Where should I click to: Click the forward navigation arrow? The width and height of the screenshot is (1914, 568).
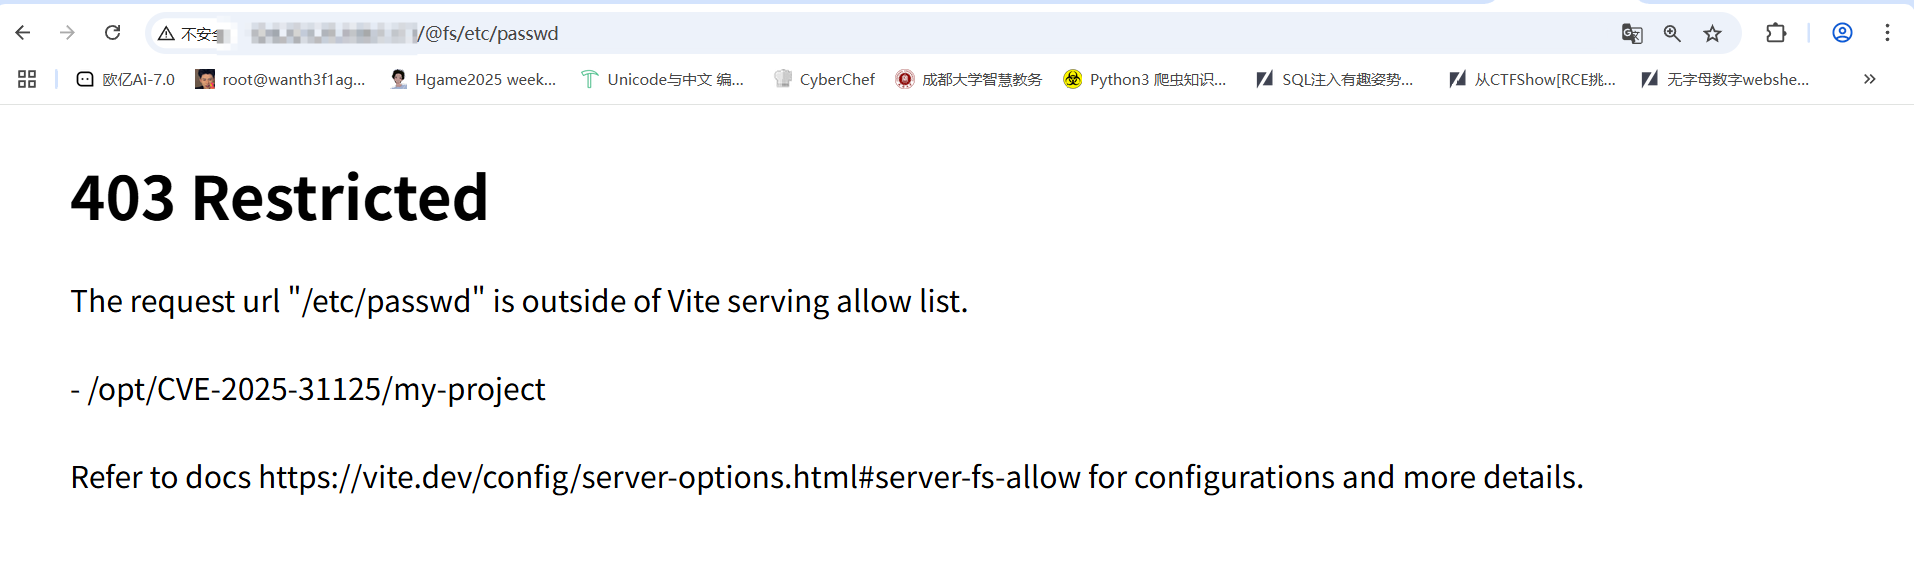point(67,33)
